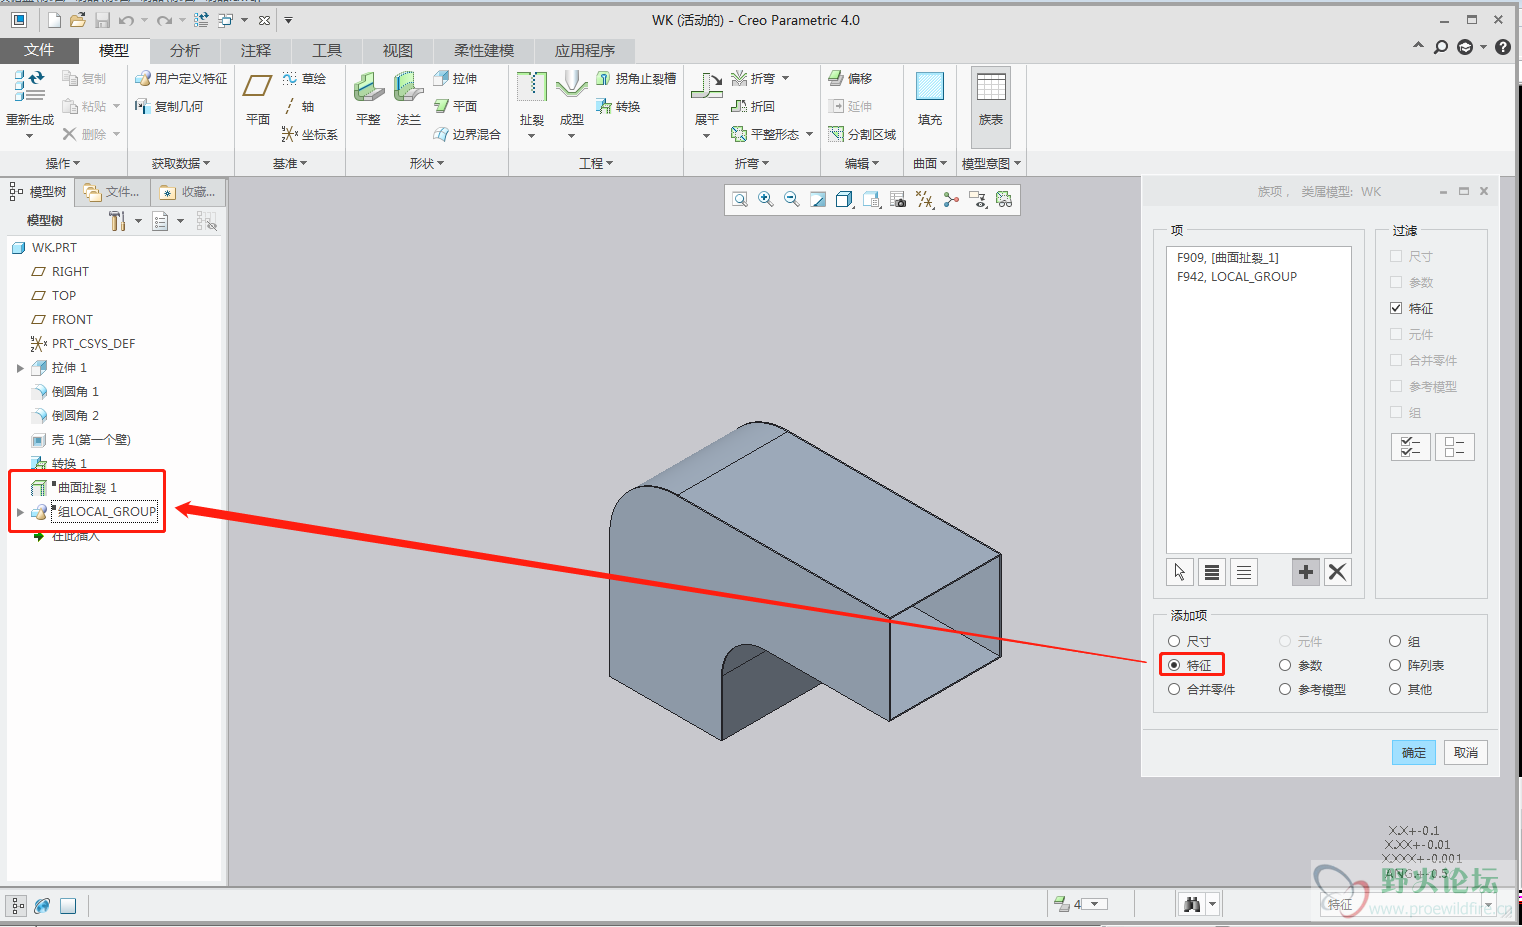Click the search magnifier icon at top right

(x=1441, y=47)
